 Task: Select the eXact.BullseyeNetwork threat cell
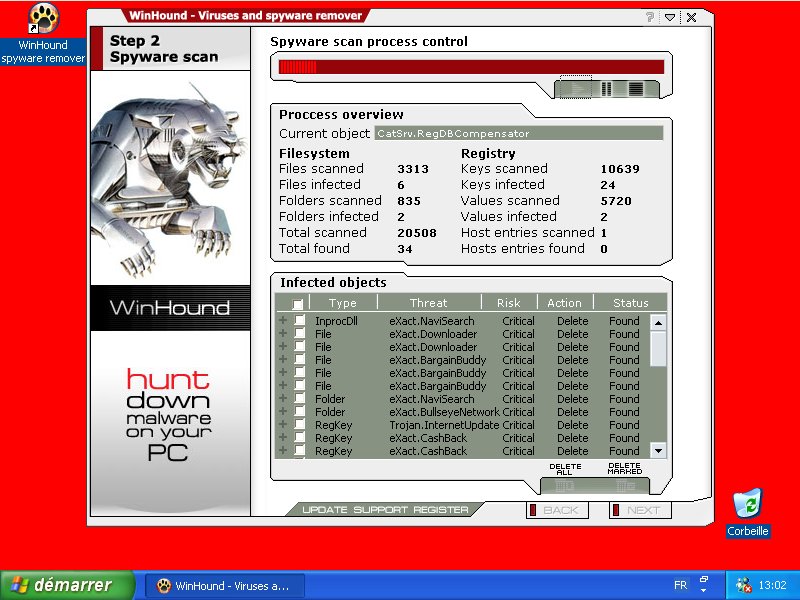click(x=444, y=412)
